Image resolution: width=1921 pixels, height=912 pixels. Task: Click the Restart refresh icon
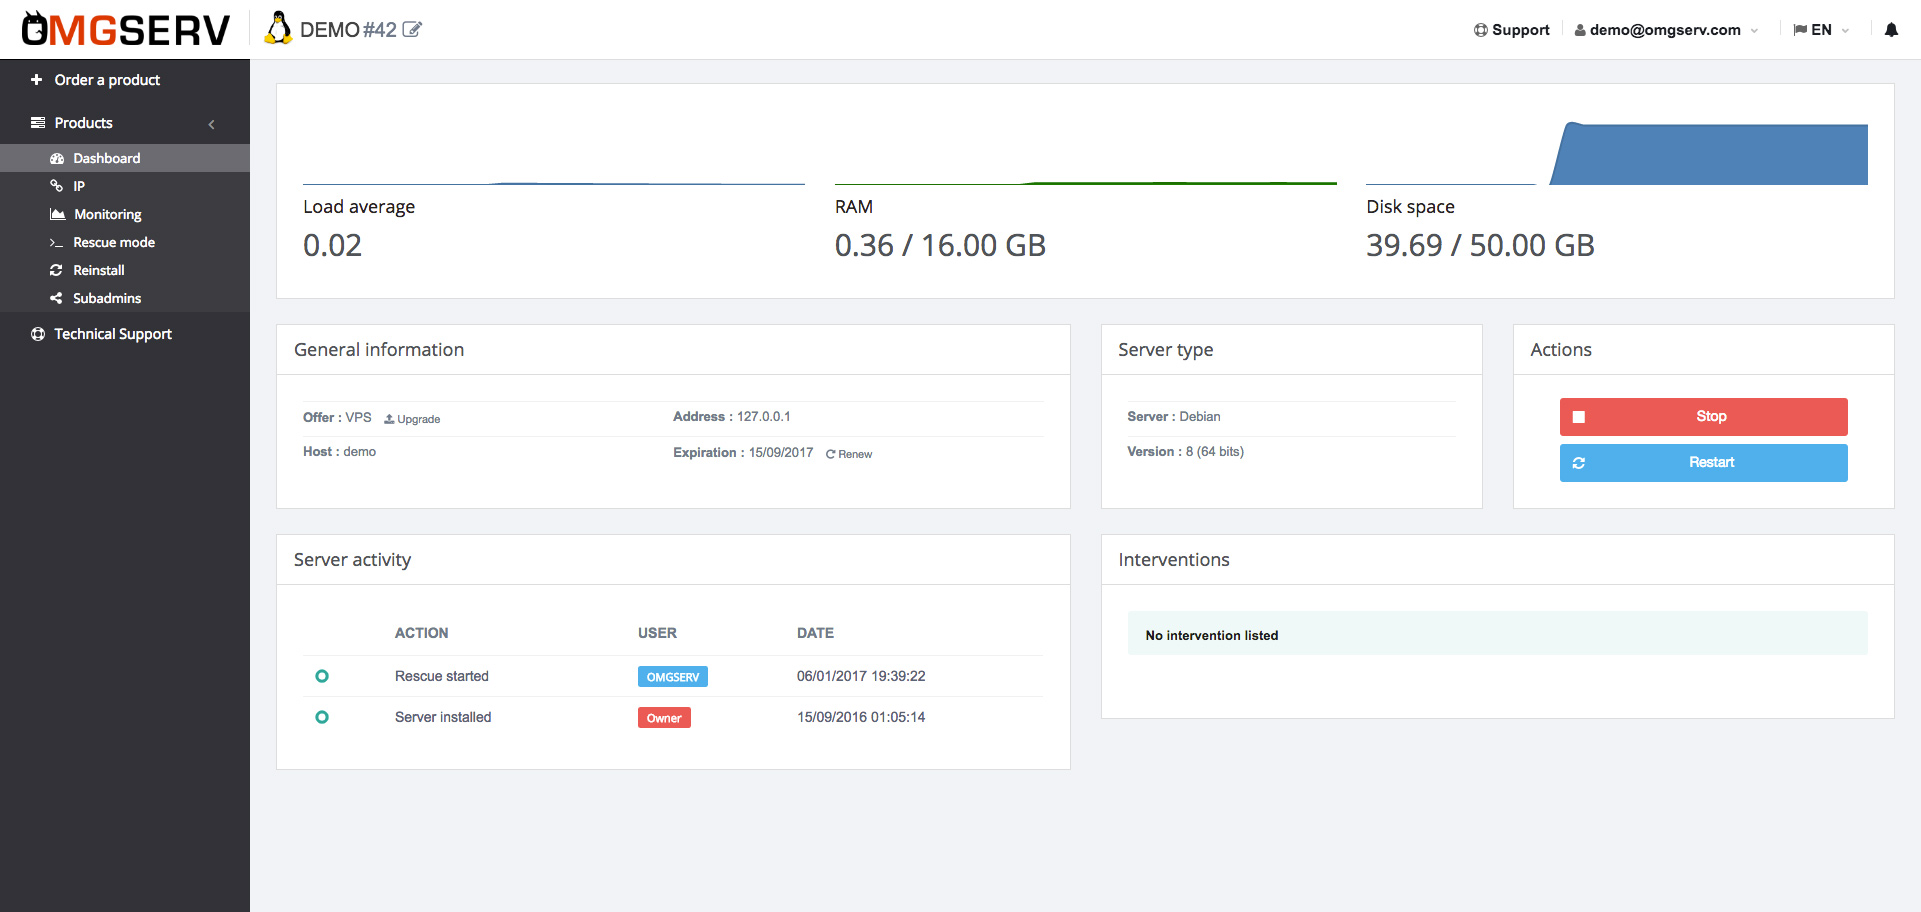tap(1579, 463)
